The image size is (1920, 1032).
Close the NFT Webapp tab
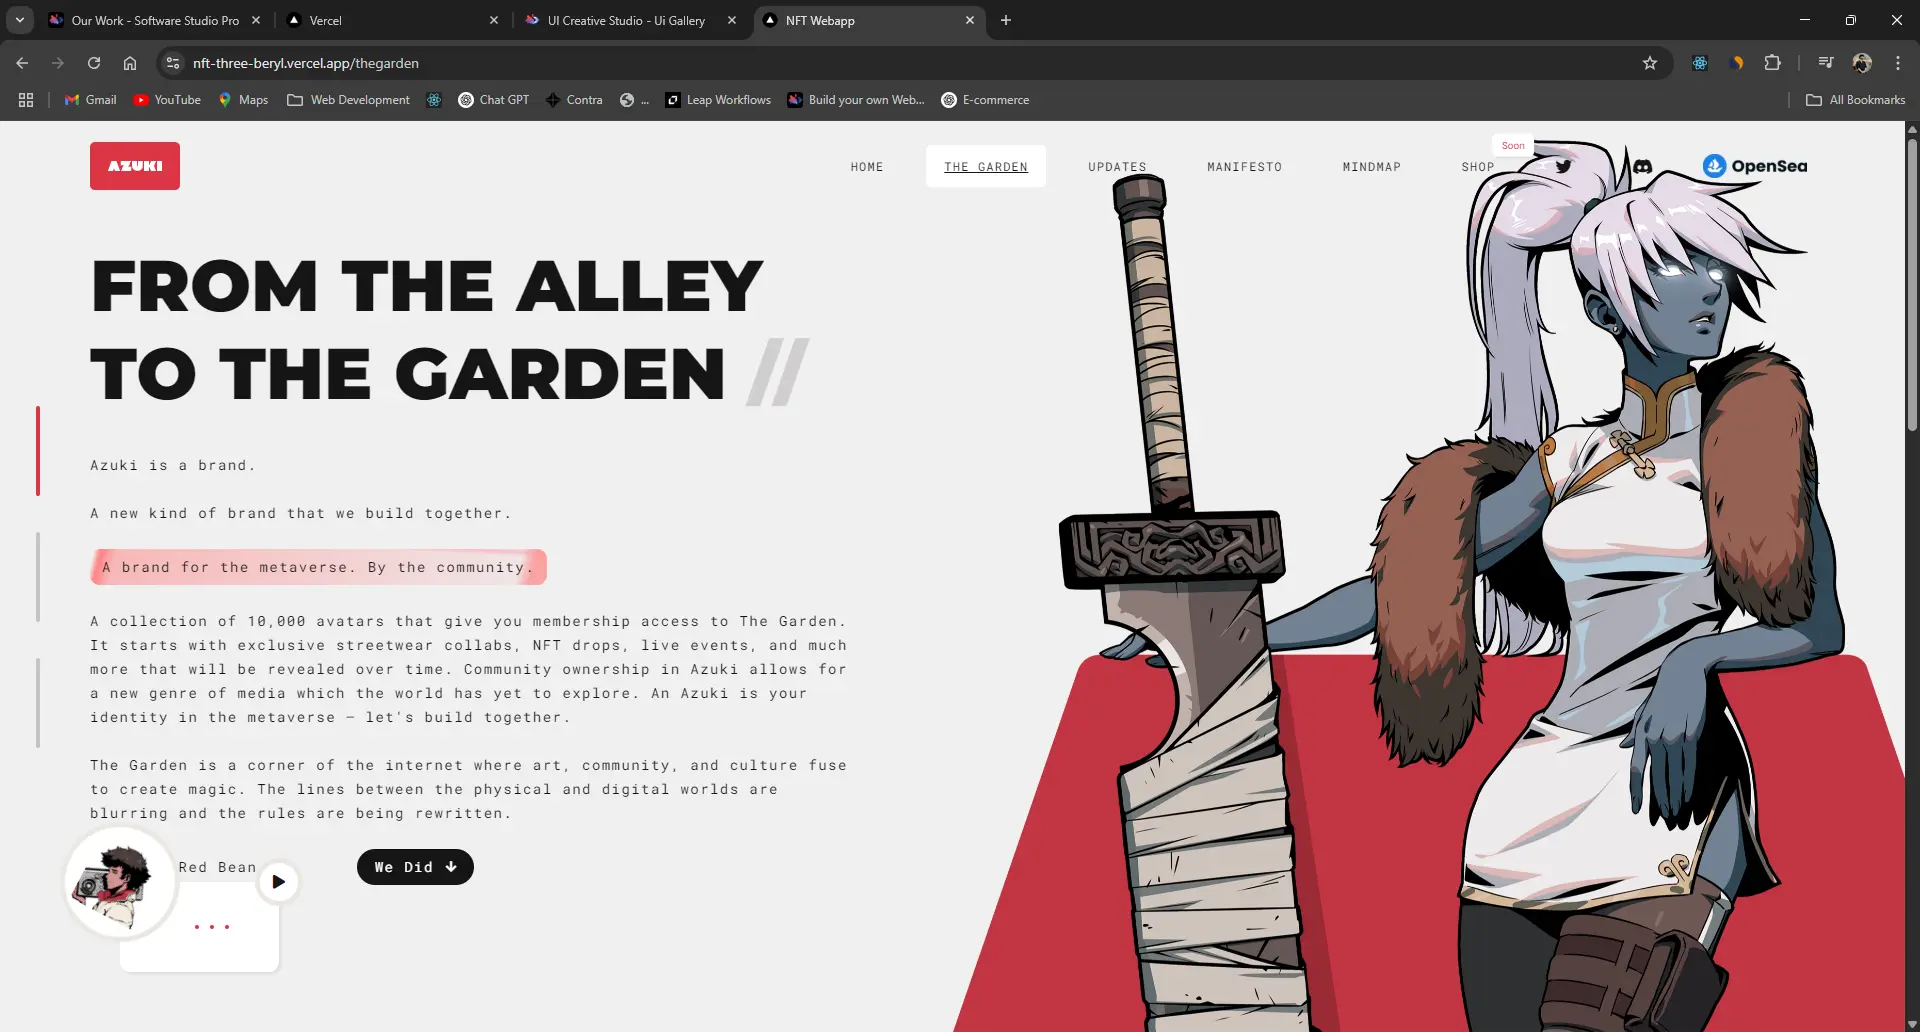[x=969, y=20]
